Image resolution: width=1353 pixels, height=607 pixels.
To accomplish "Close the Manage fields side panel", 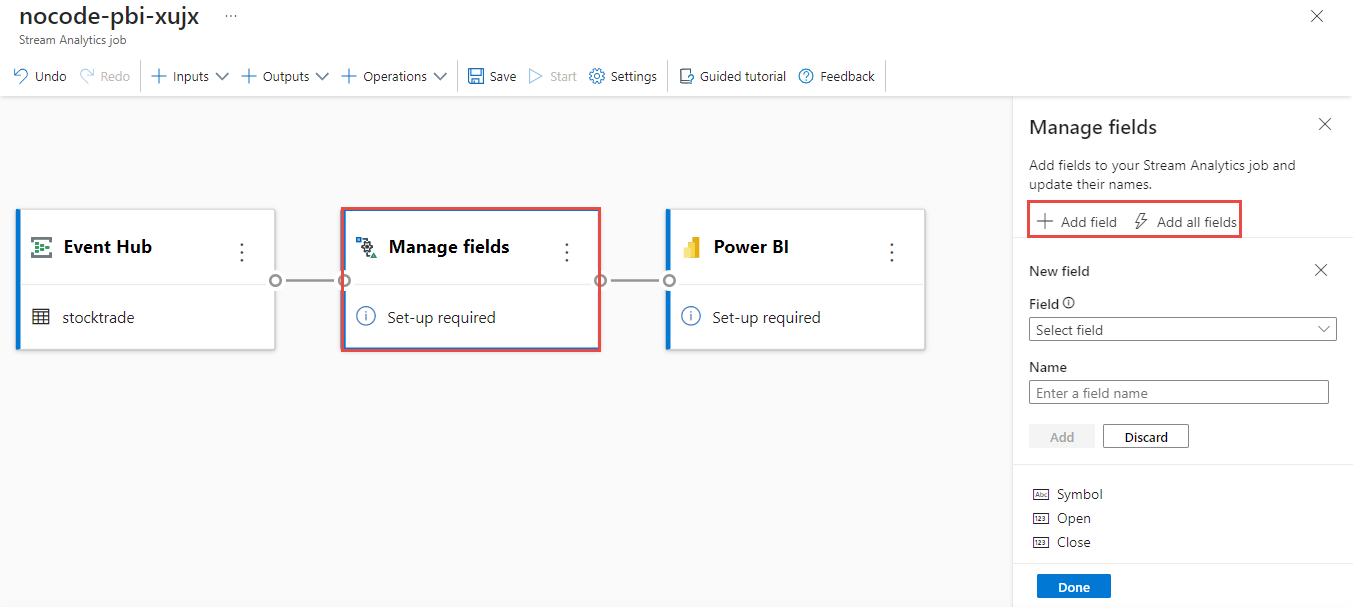I will pos(1325,124).
